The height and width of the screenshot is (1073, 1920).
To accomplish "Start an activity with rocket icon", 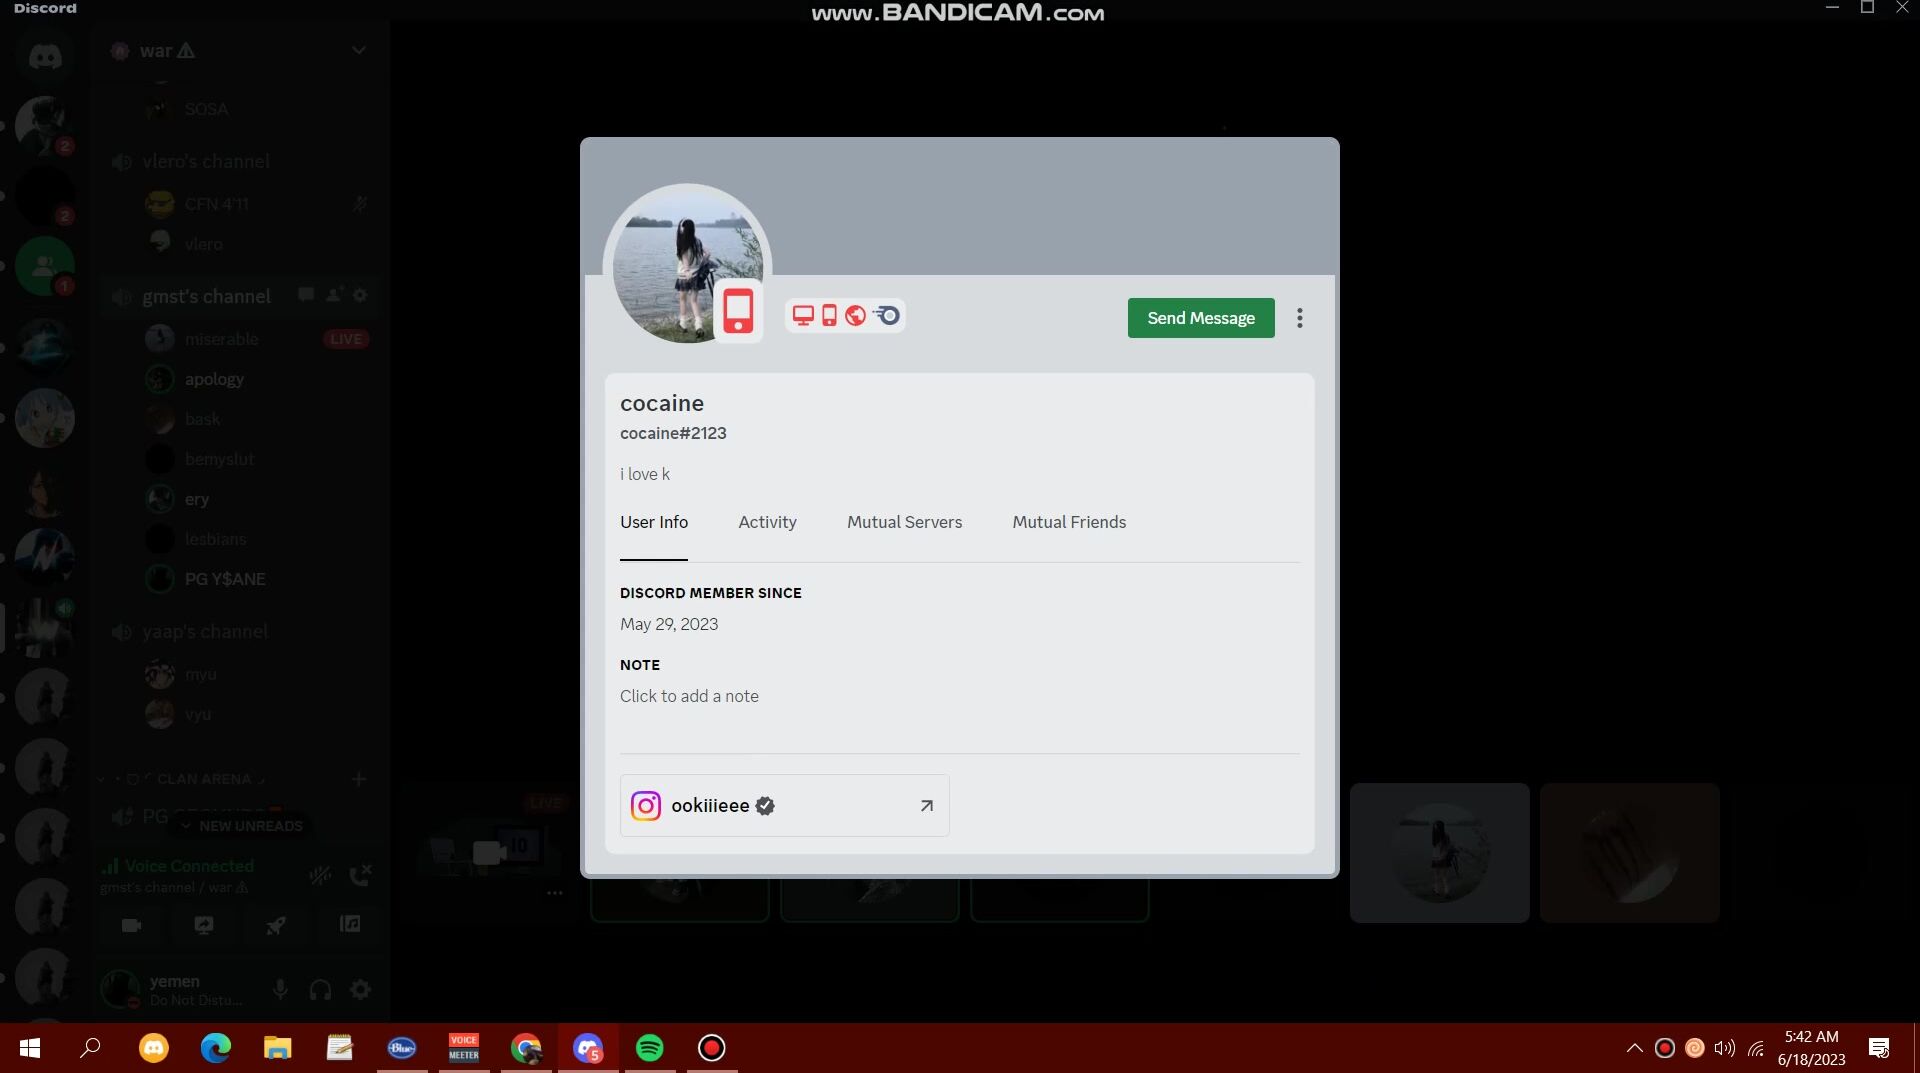I will coord(276,924).
